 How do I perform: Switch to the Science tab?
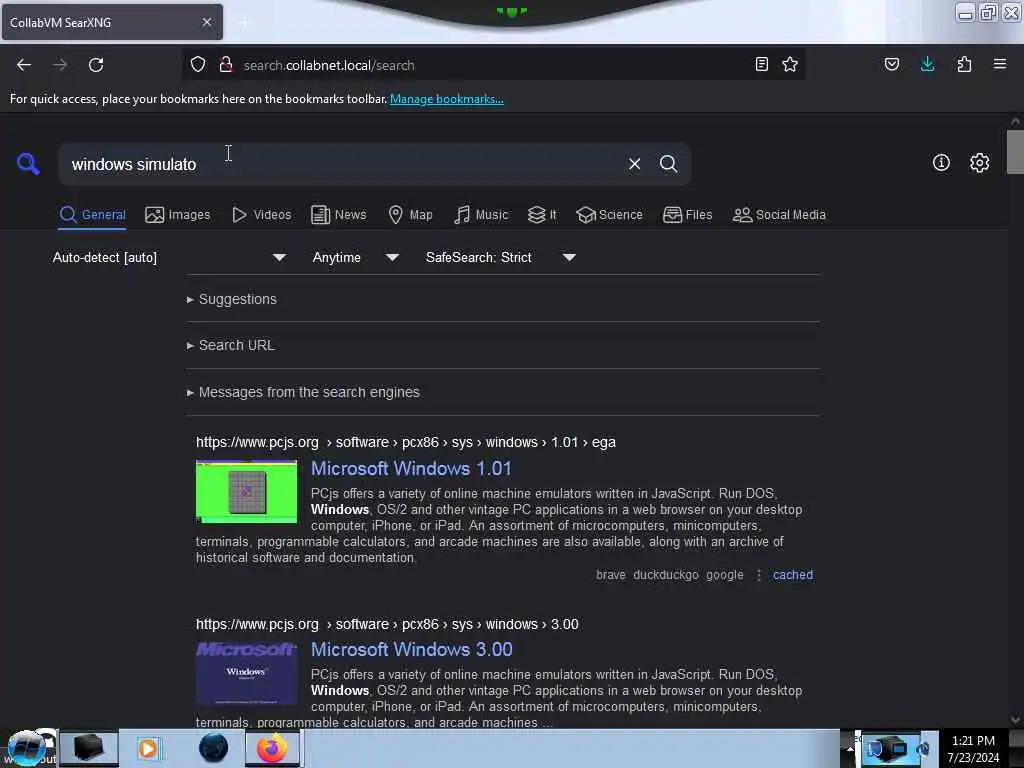point(609,215)
